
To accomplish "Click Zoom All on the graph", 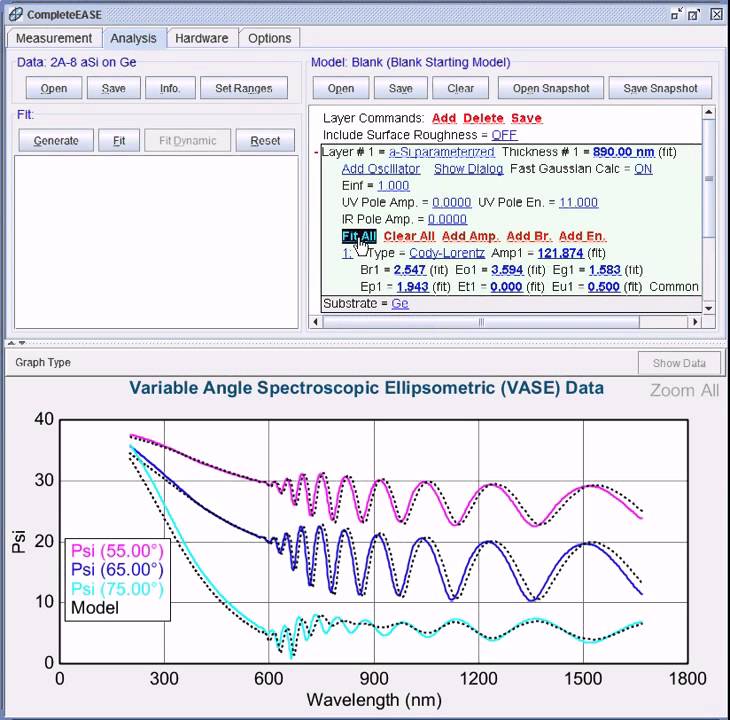I will [x=684, y=390].
